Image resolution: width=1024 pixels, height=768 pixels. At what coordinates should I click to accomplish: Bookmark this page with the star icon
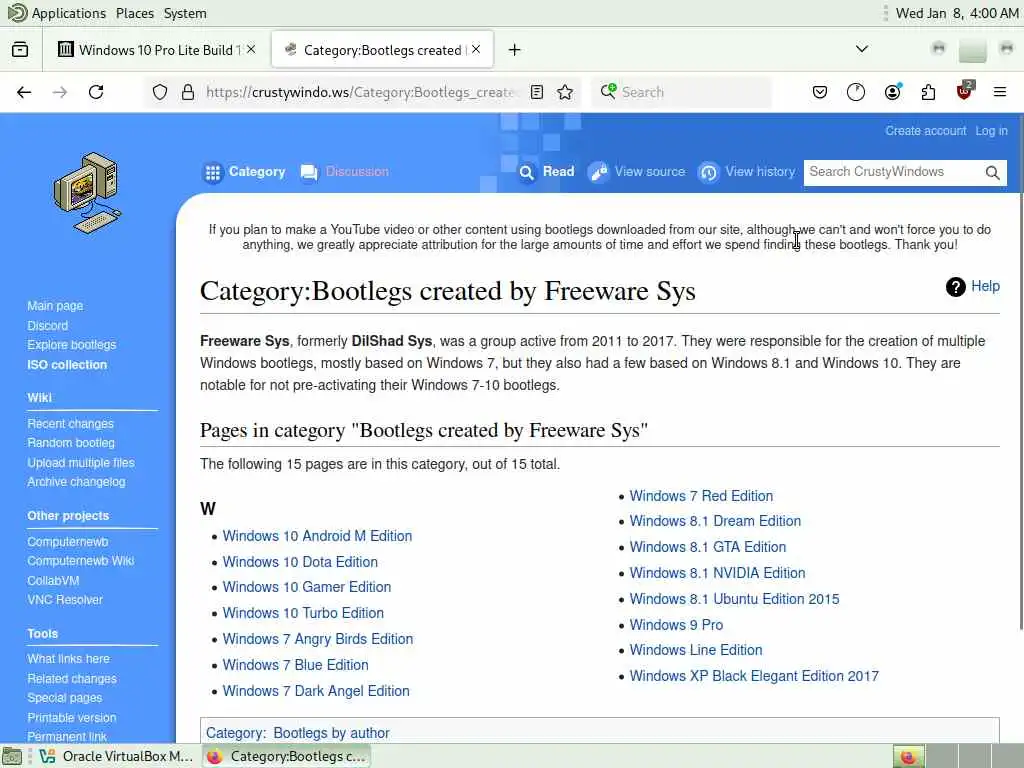(x=566, y=92)
